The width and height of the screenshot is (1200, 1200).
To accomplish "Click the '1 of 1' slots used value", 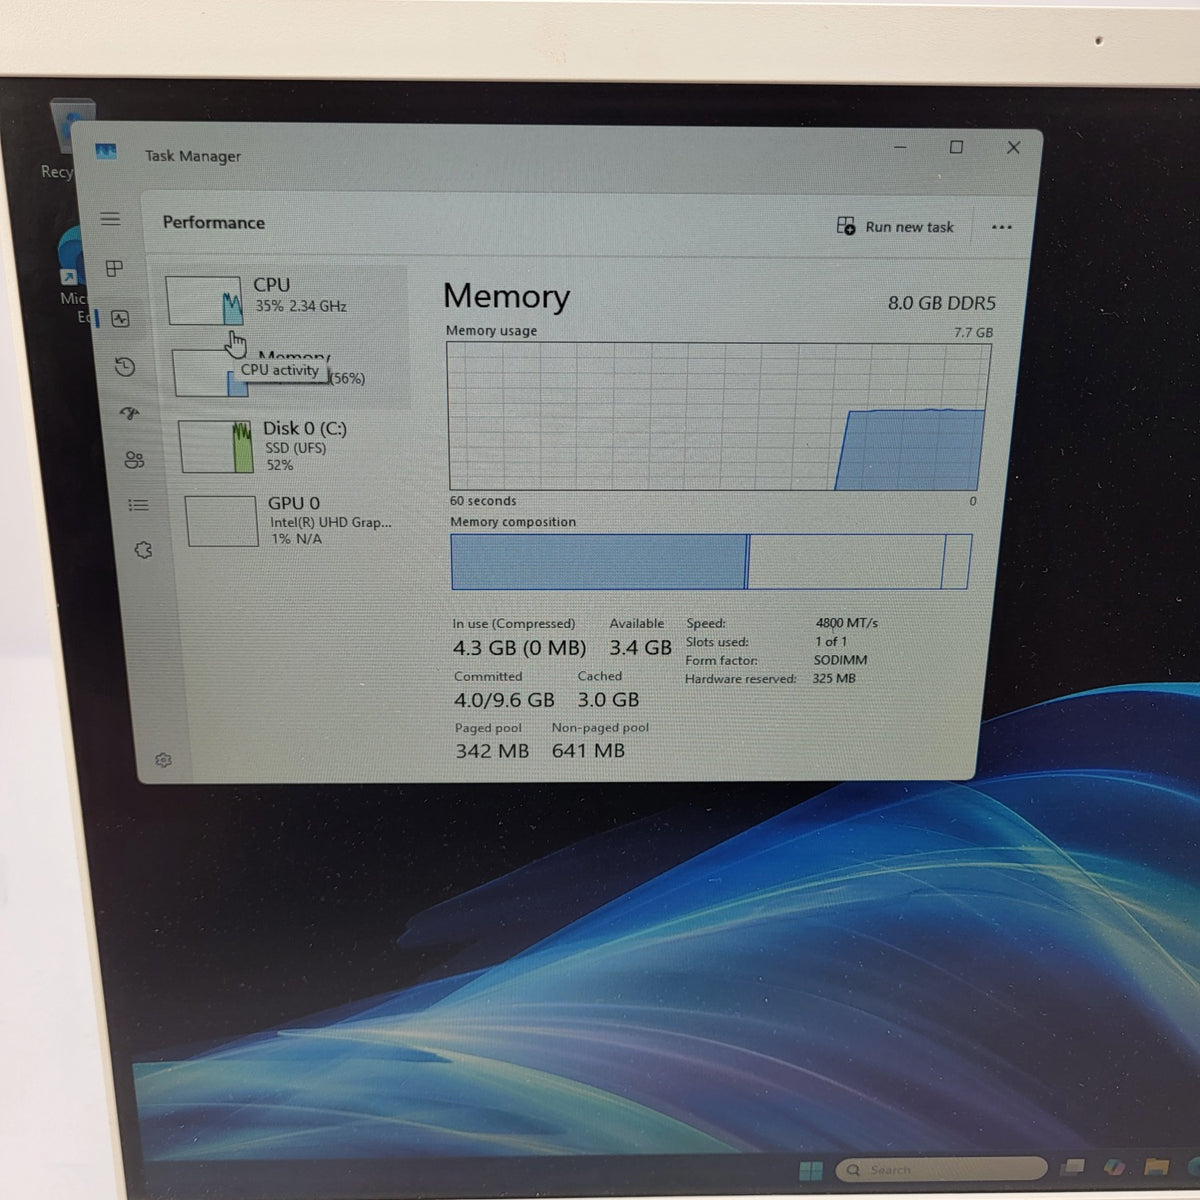I will (x=830, y=642).
